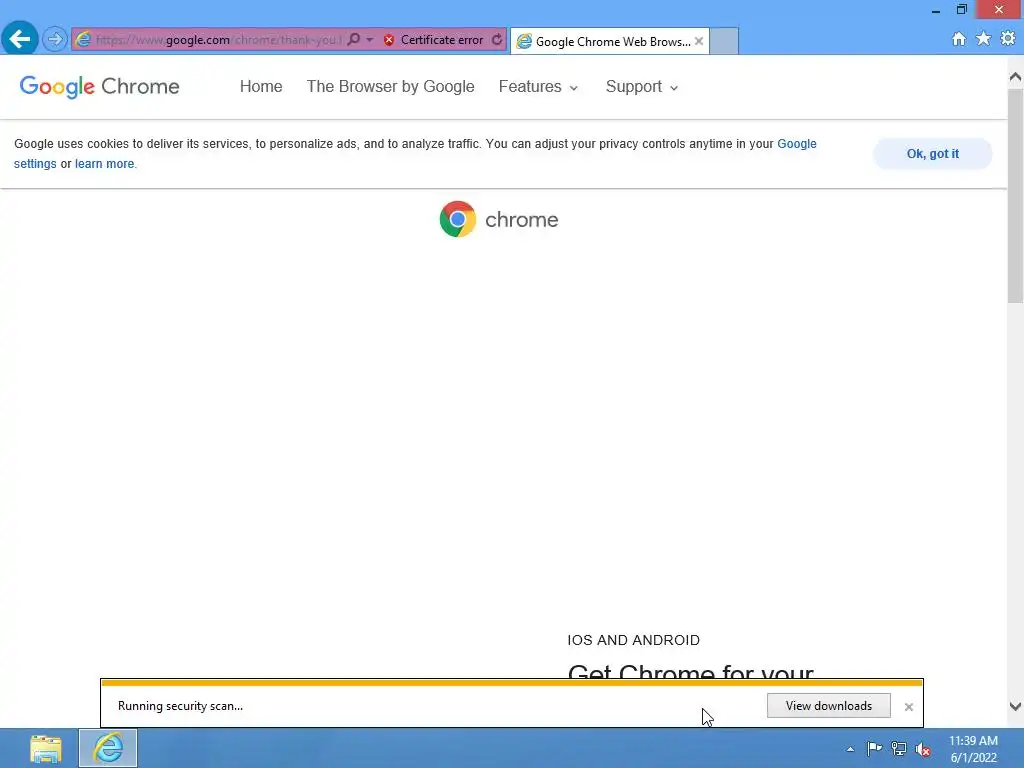The width and height of the screenshot is (1024, 768).
Task: Open the network status tray icon
Action: click(x=899, y=749)
